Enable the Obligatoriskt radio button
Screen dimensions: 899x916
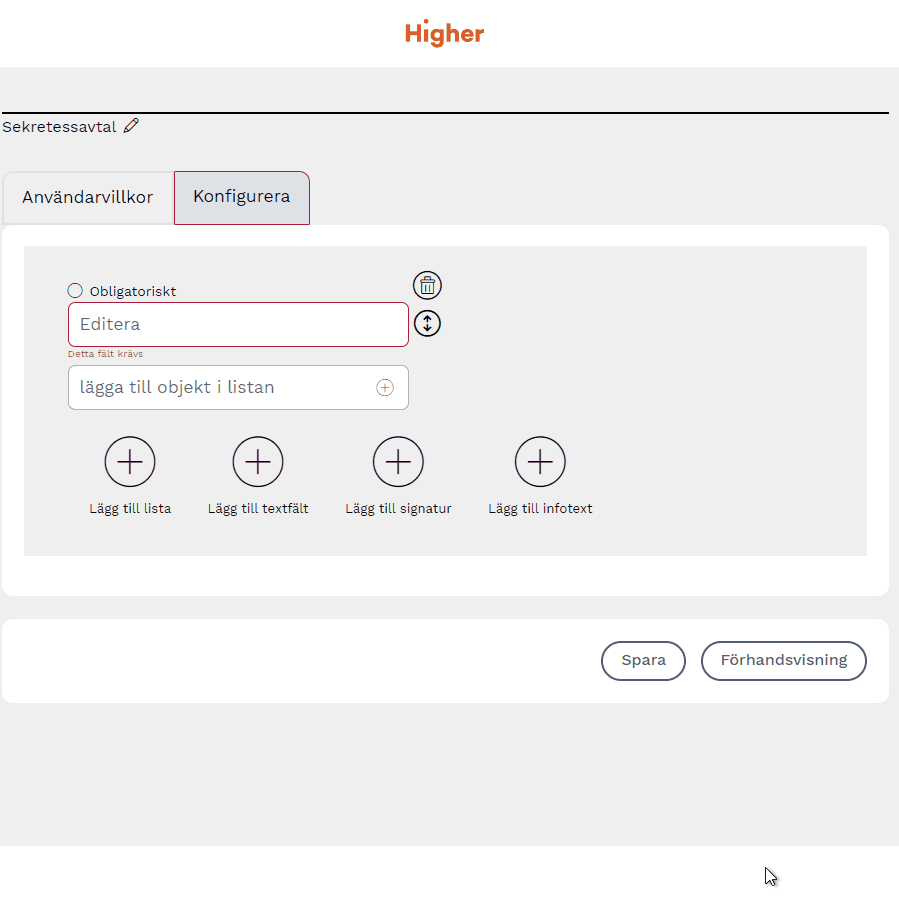click(75, 291)
